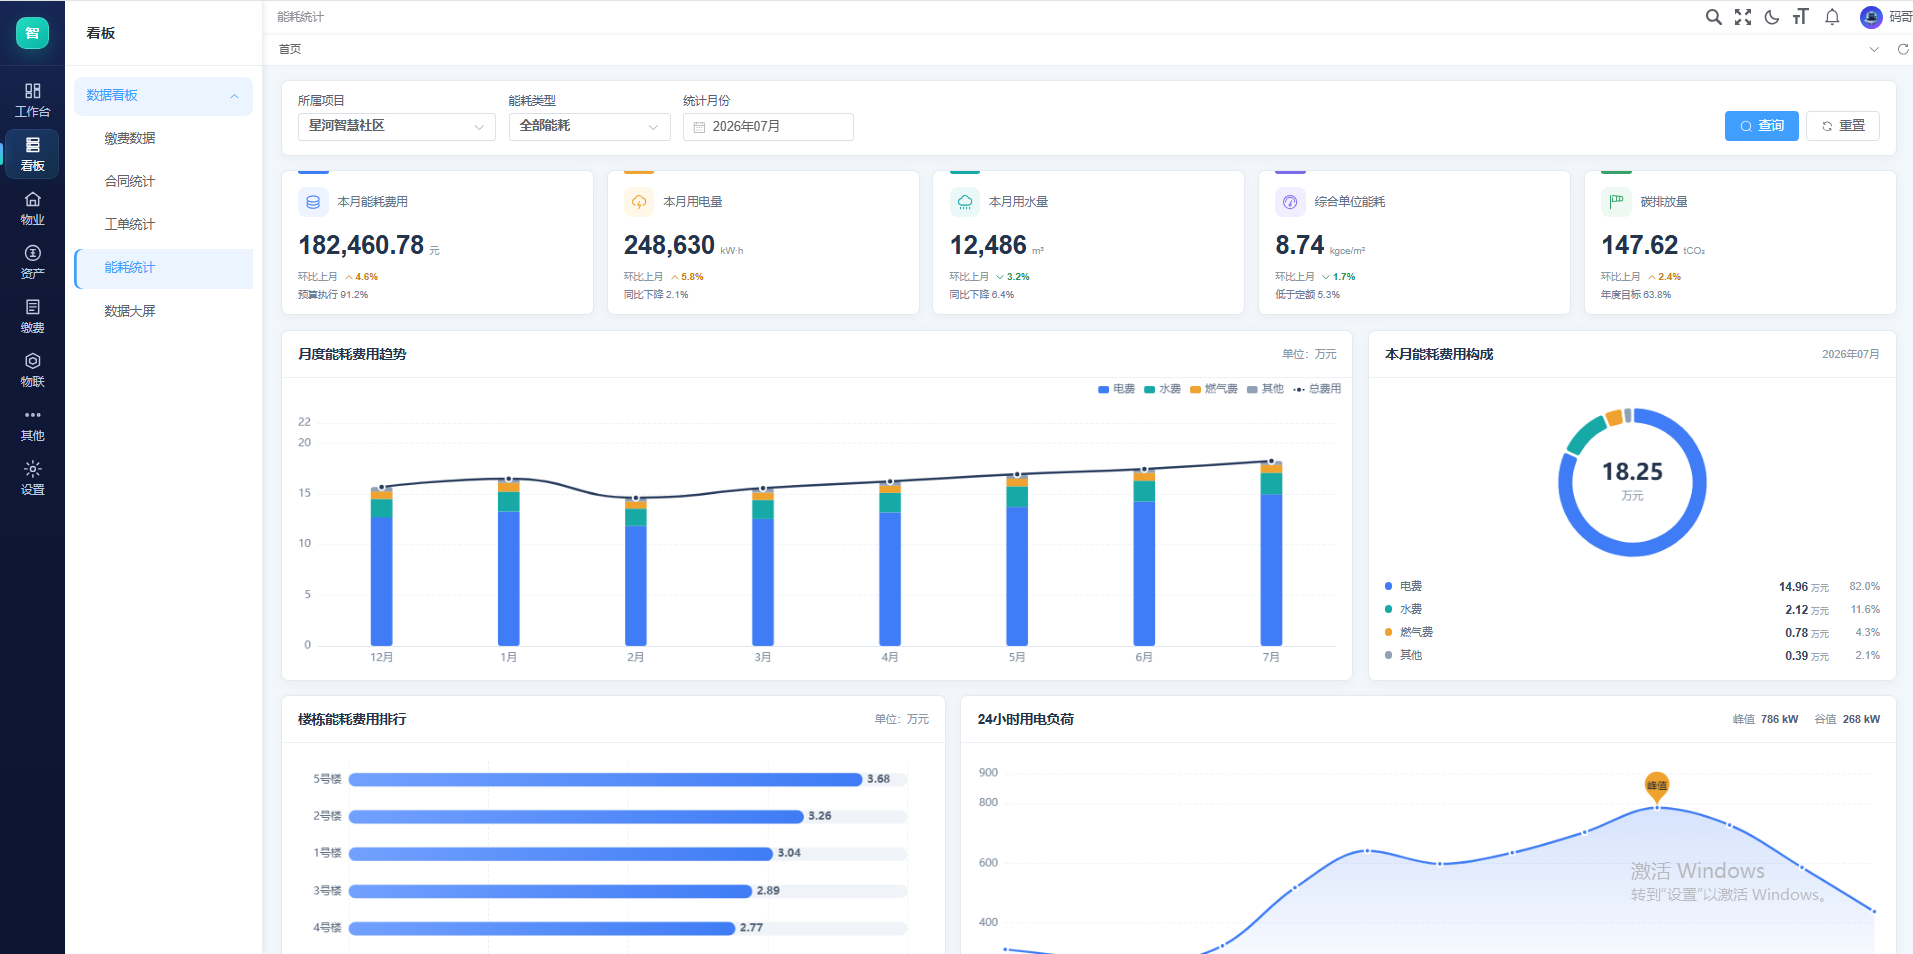1913x954 pixels.
Task: Click 其他 row in cost breakdown
Action: (x=1632, y=656)
